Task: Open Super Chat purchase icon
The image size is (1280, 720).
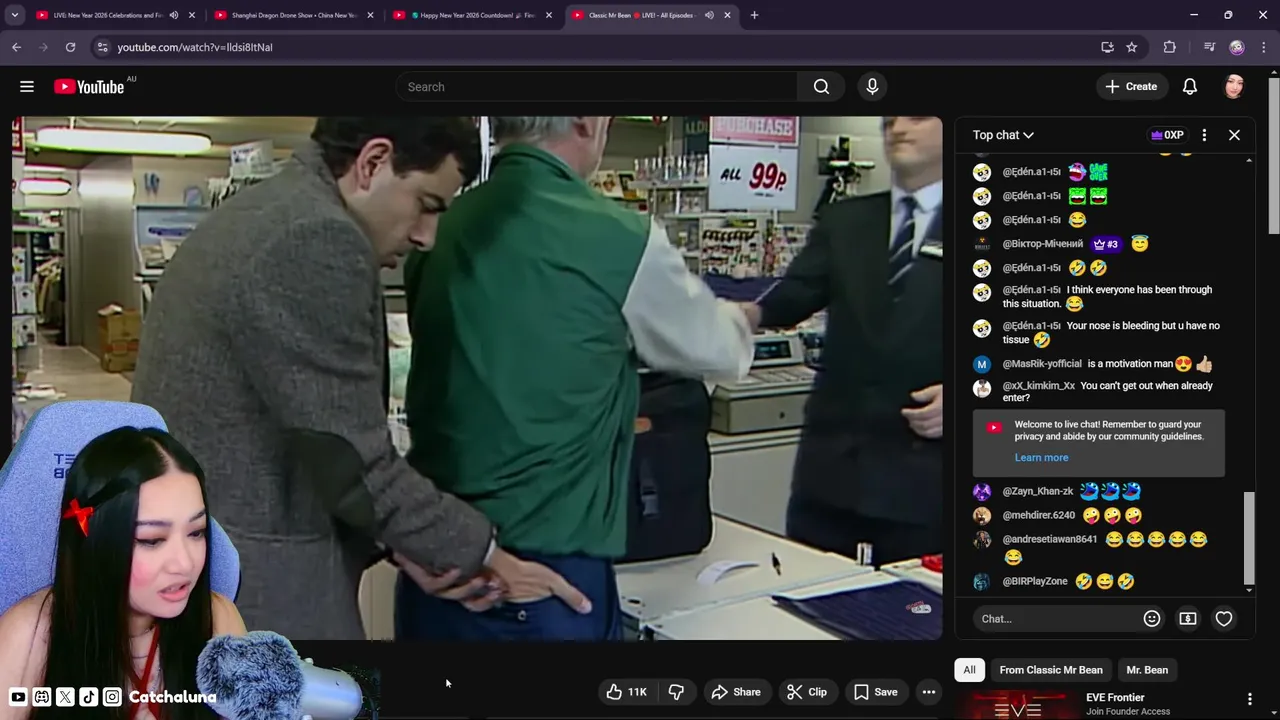Action: (1188, 619)
